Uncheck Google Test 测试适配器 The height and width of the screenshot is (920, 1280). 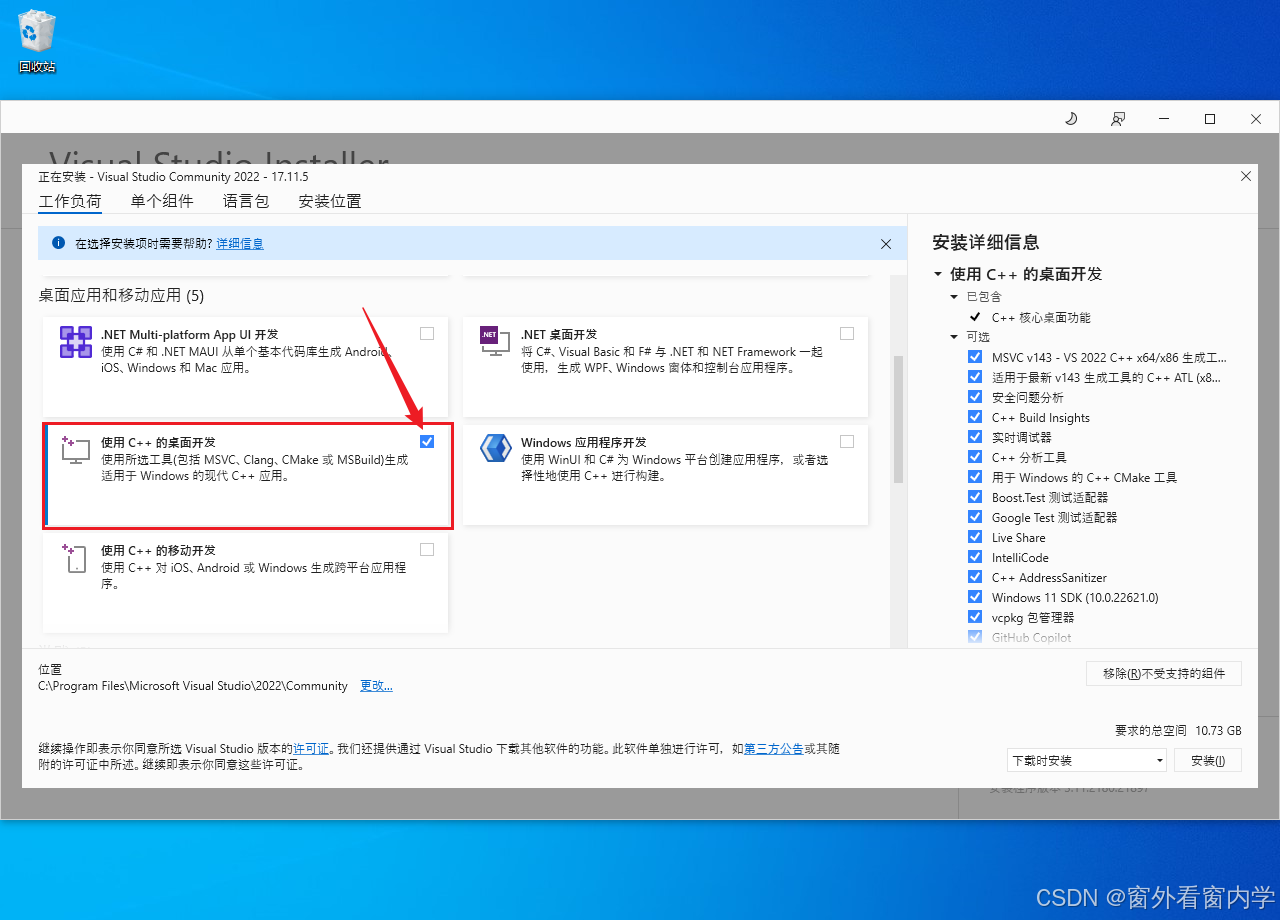coord(975,517)
